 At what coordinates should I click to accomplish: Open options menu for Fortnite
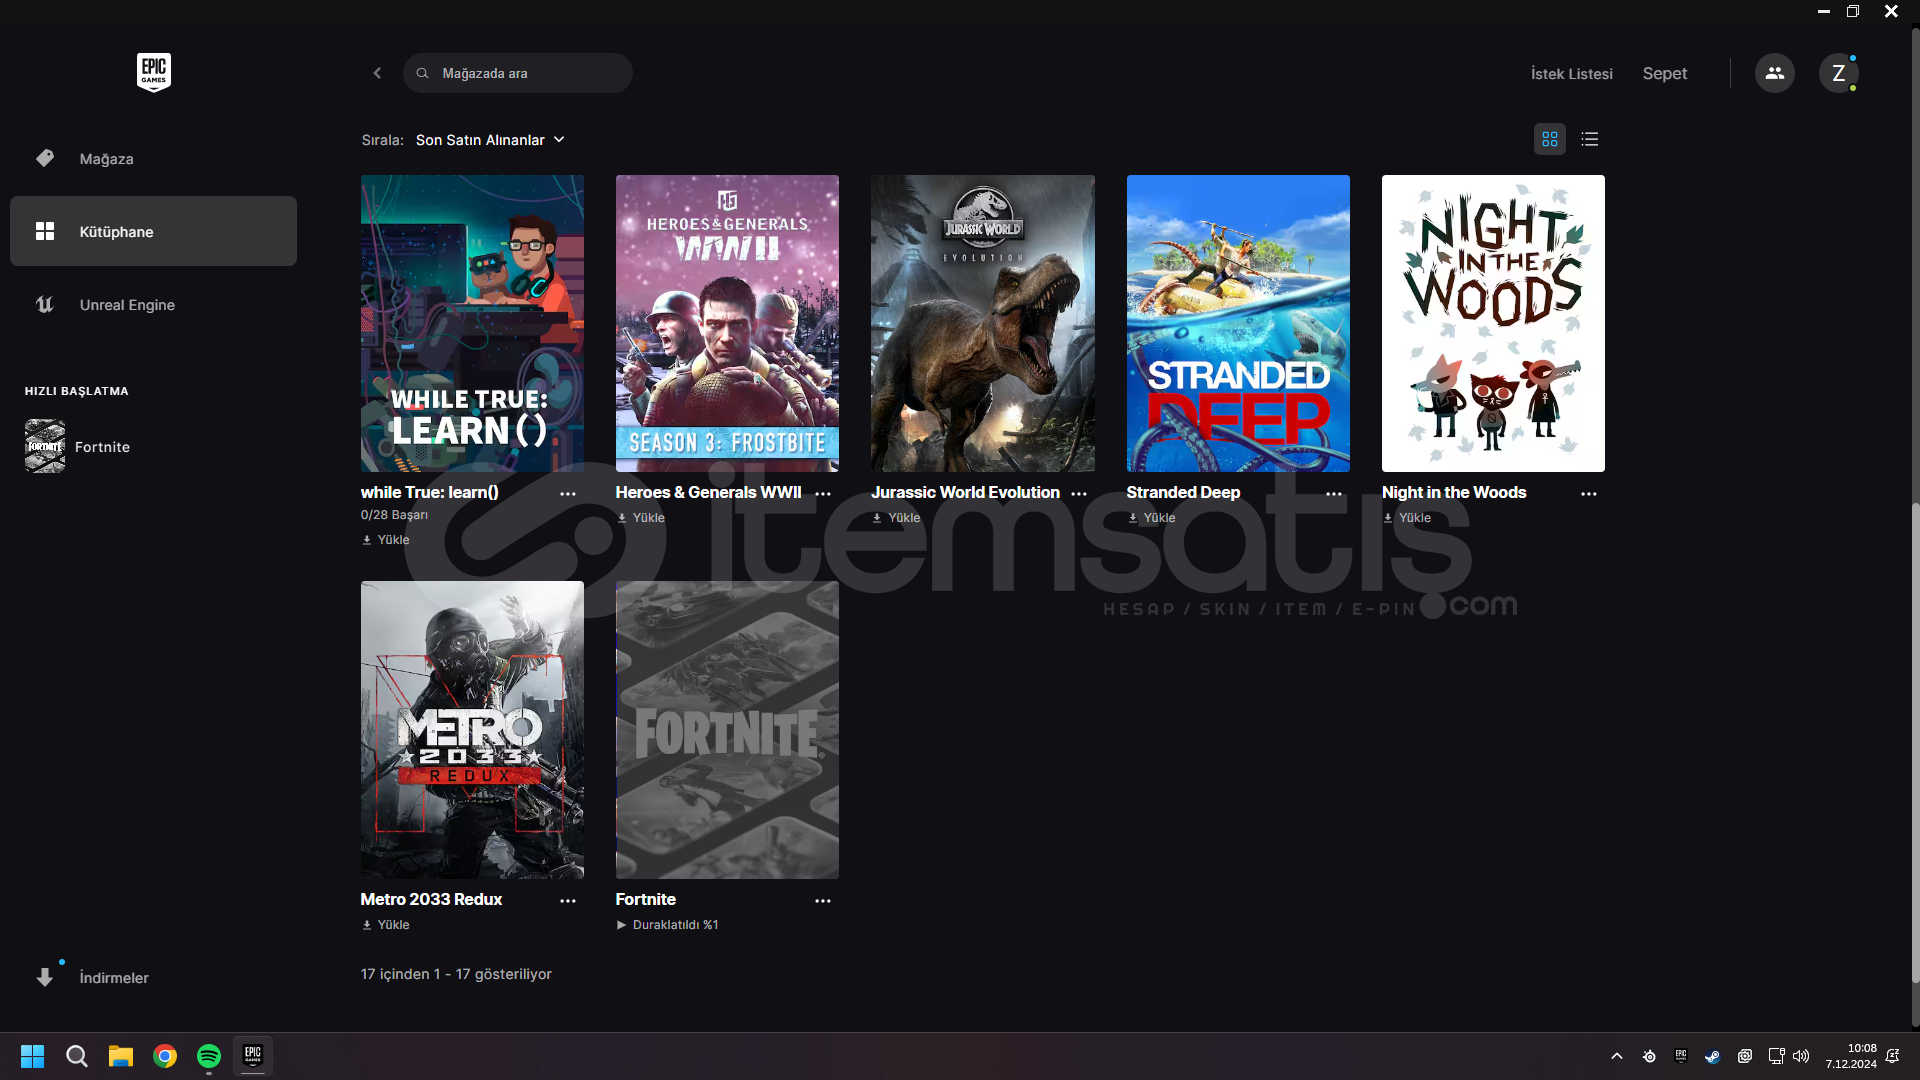823,901
